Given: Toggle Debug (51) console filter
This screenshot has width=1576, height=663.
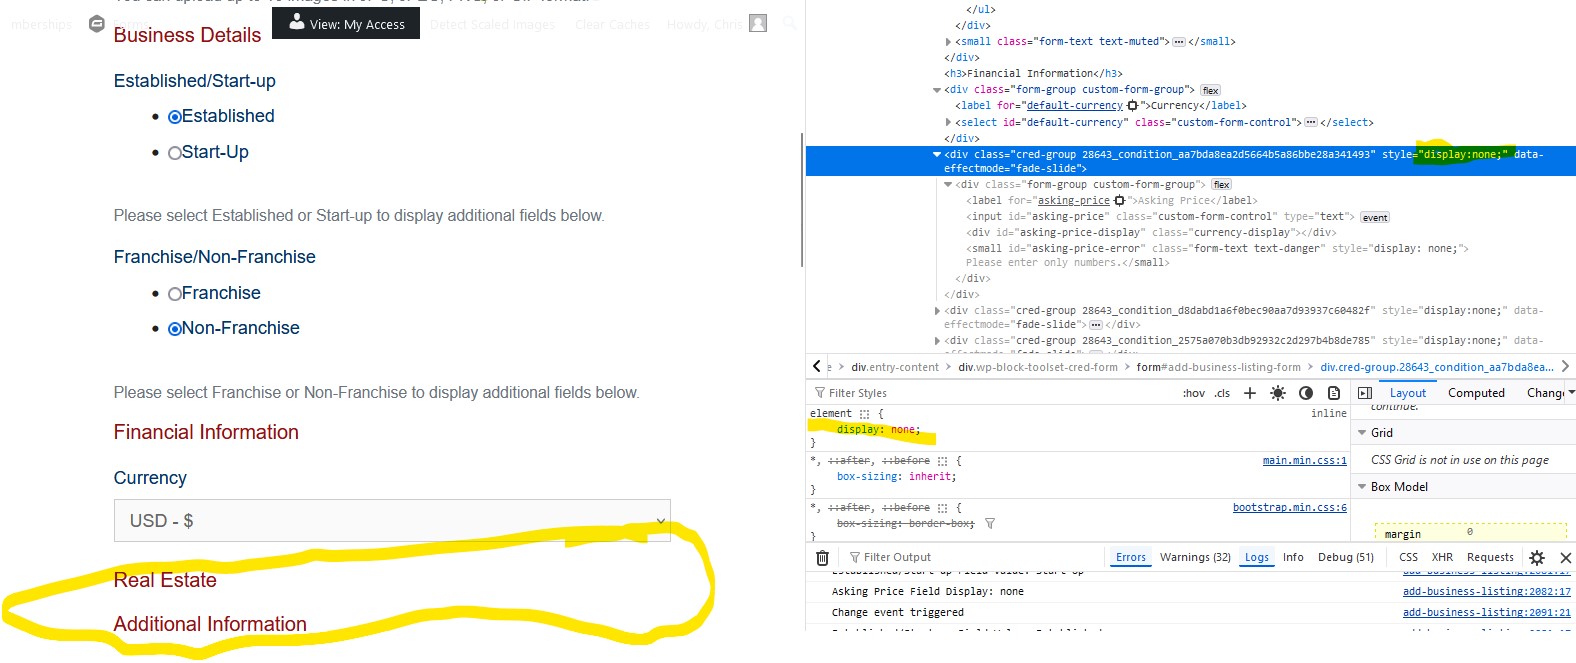Looking at the screenshot, I should (x=1346, y=557).
